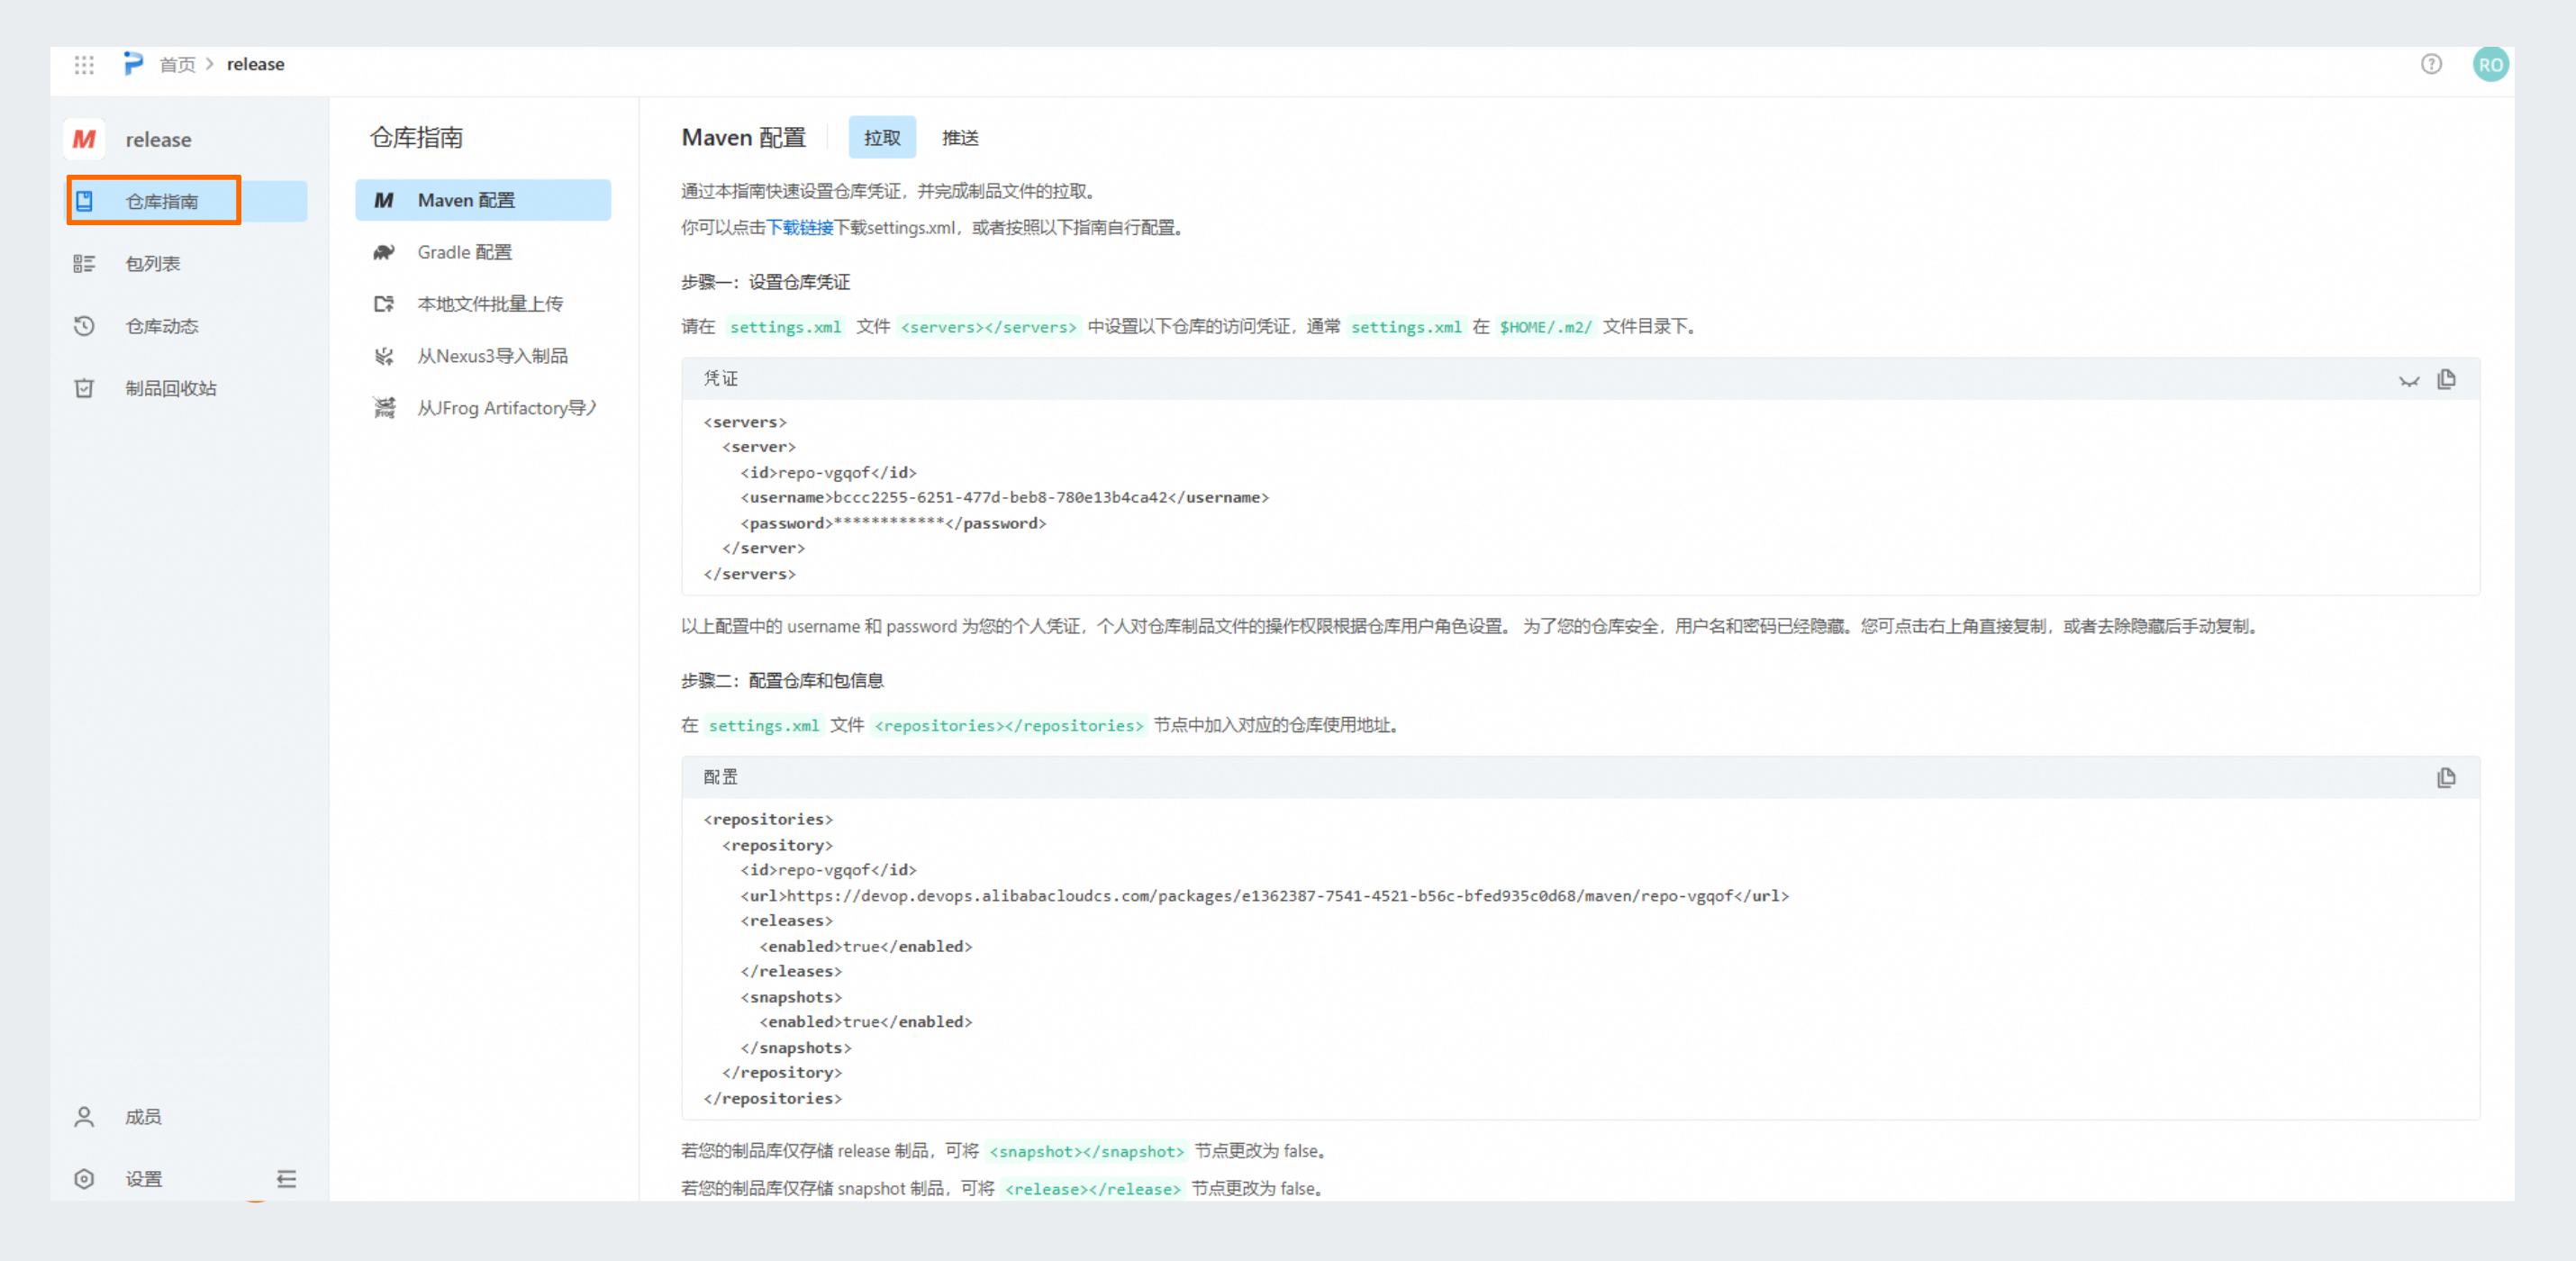Open 设置 settings page
This screenshot has height=1261, width=2576.
(x=143, y=1179)
